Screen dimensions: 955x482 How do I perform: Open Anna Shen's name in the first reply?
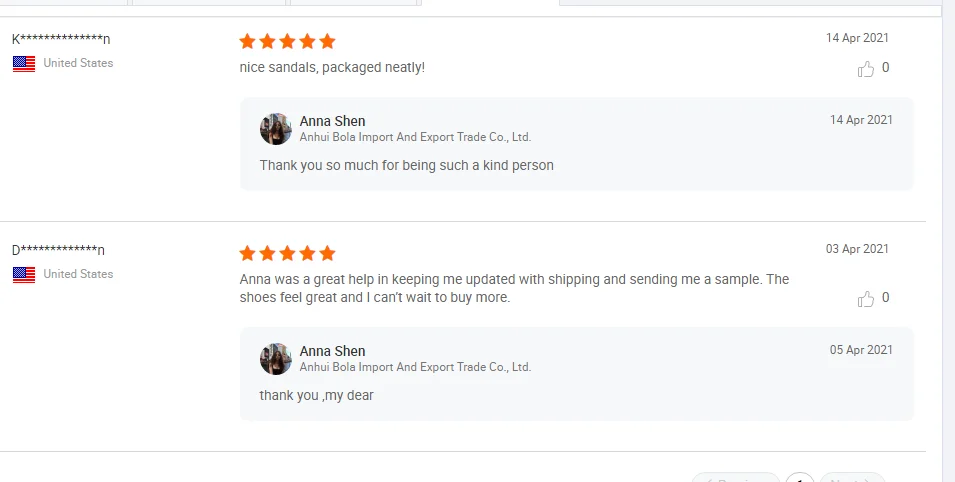[x=332, y=121]
